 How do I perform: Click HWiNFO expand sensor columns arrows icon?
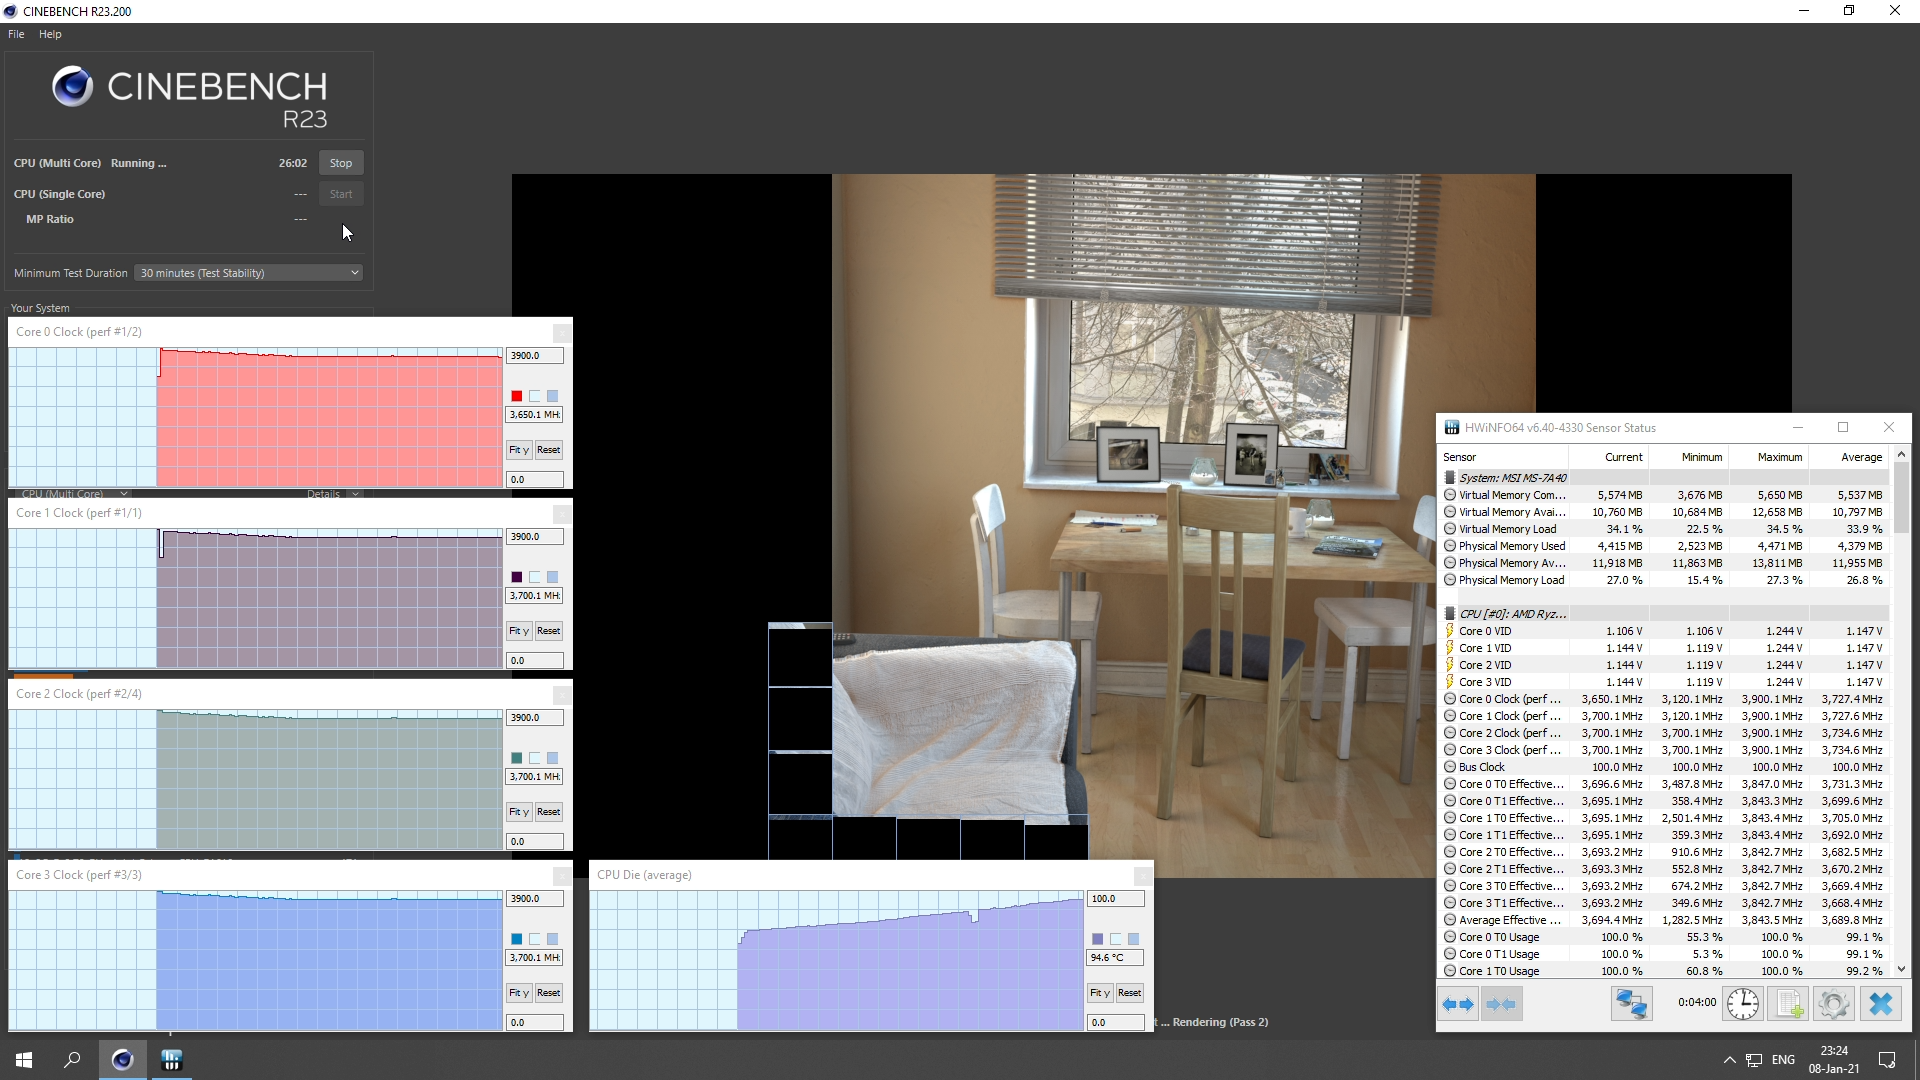pos(1458,1004)
